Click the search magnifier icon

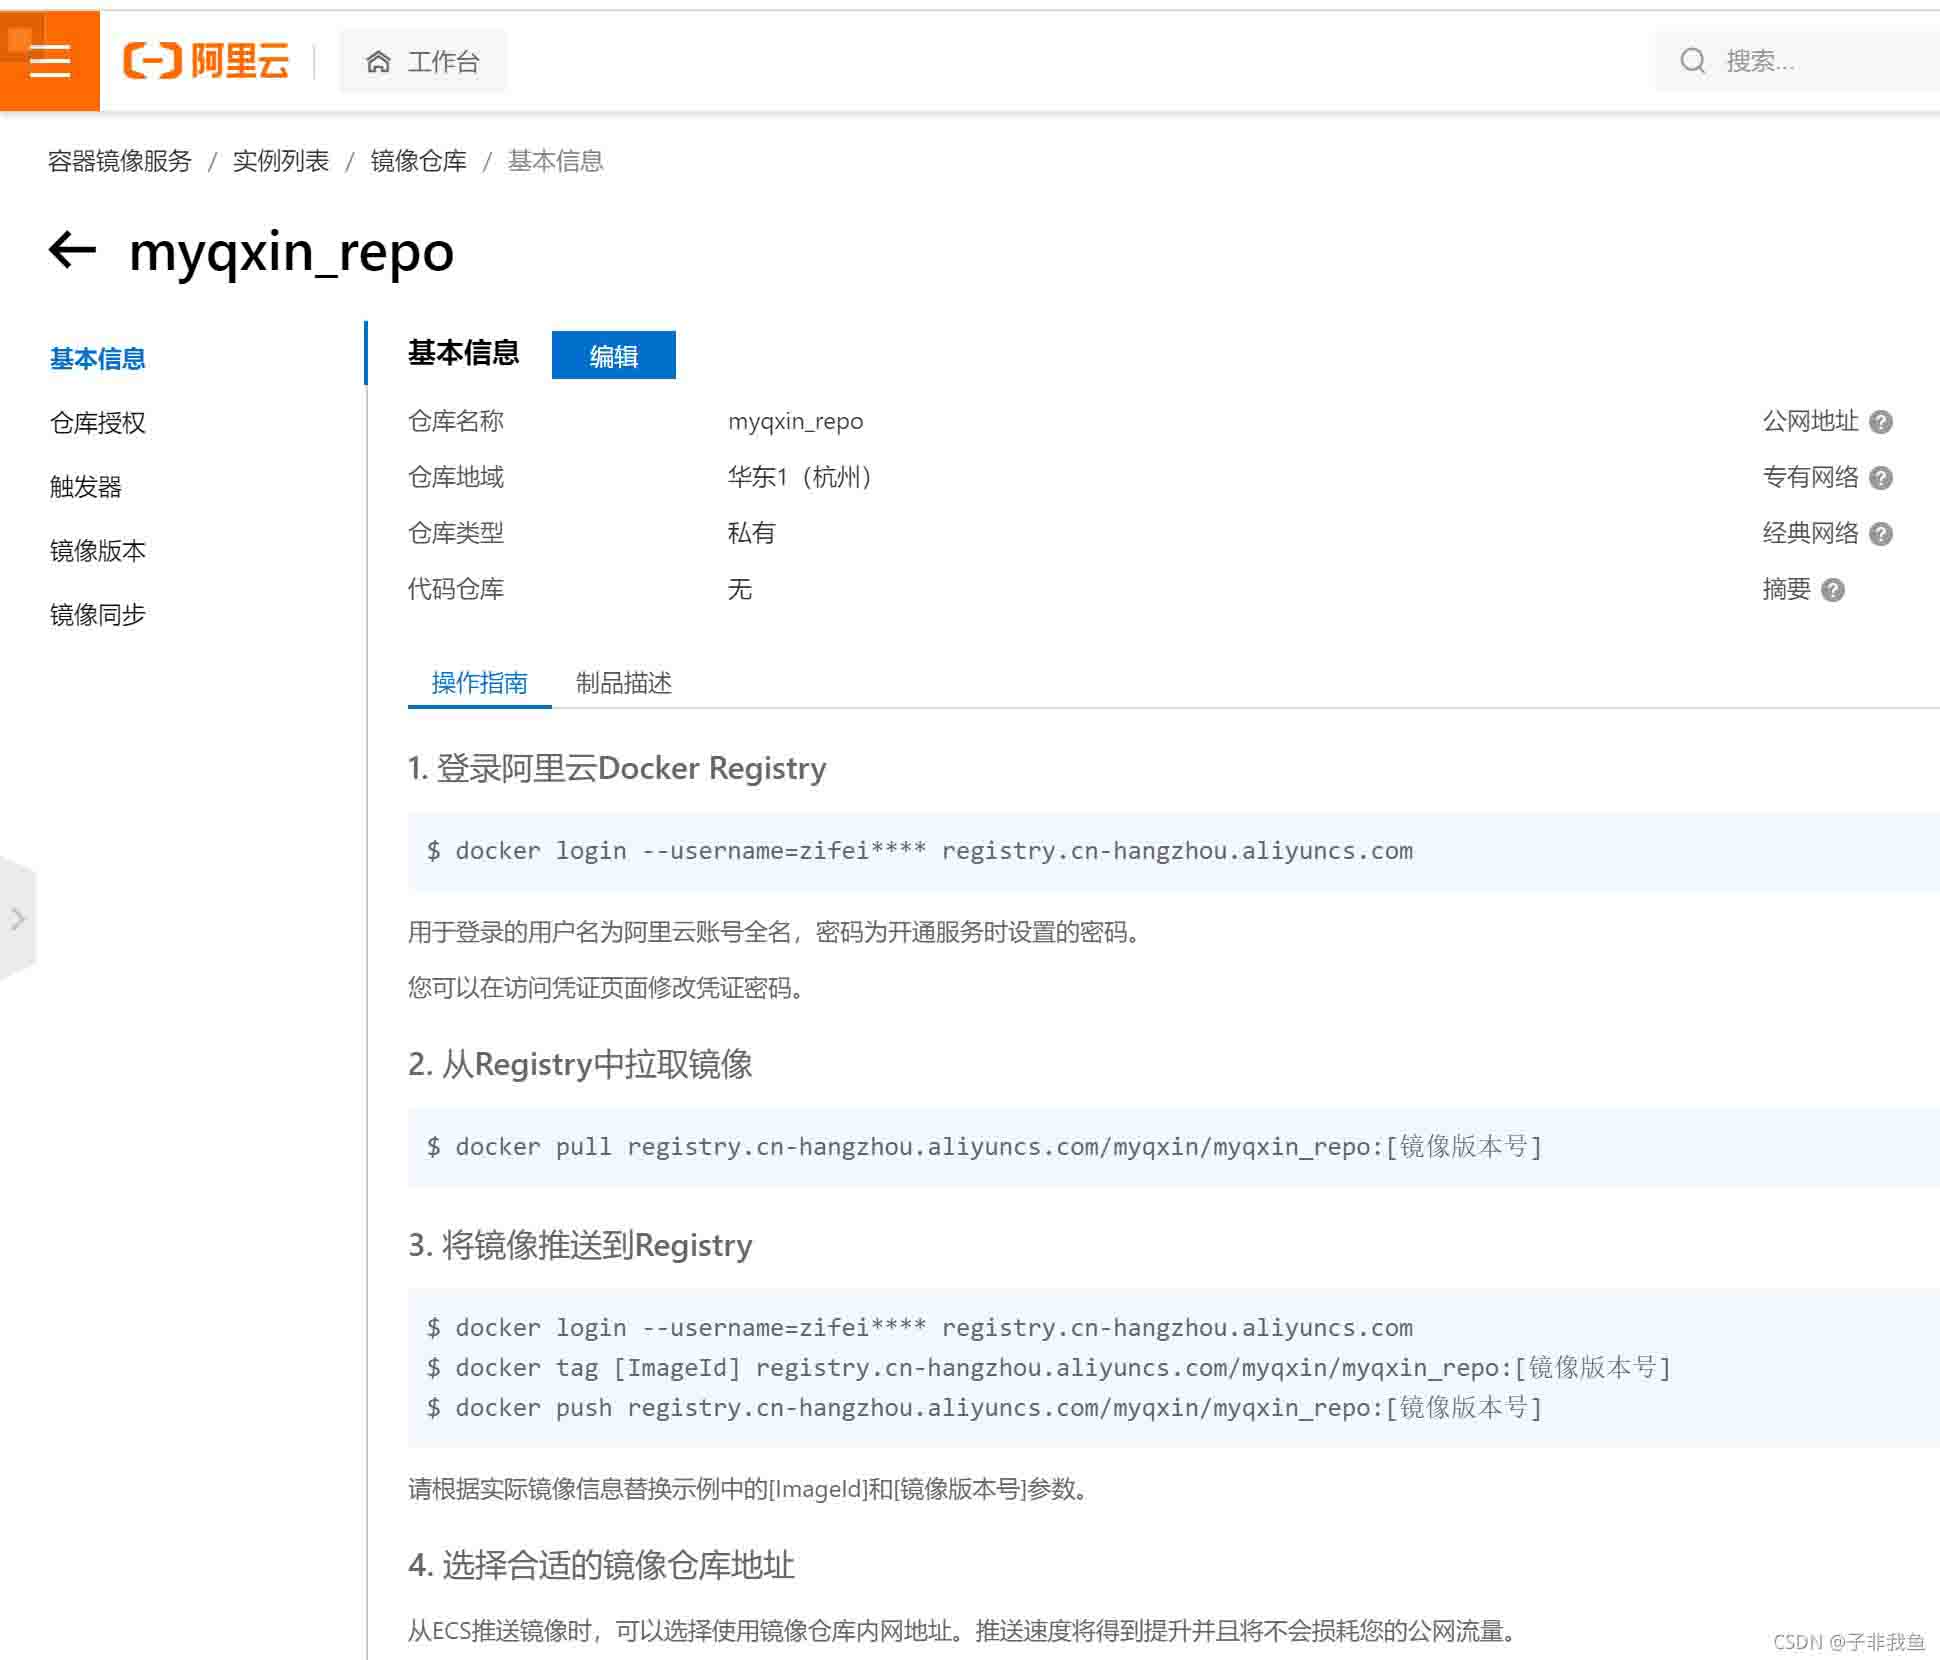(x=1692, y=62)
